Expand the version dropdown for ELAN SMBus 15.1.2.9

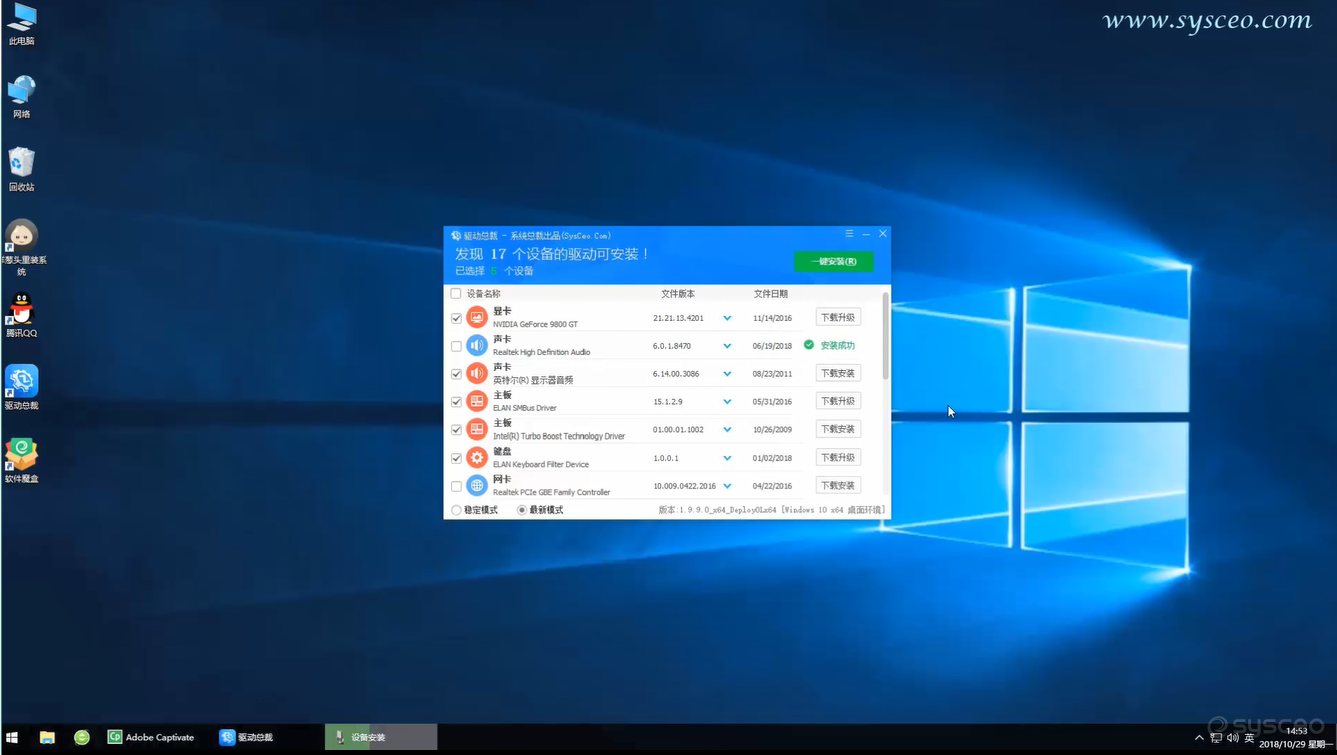pyautogui.click(x=727, y=402)
